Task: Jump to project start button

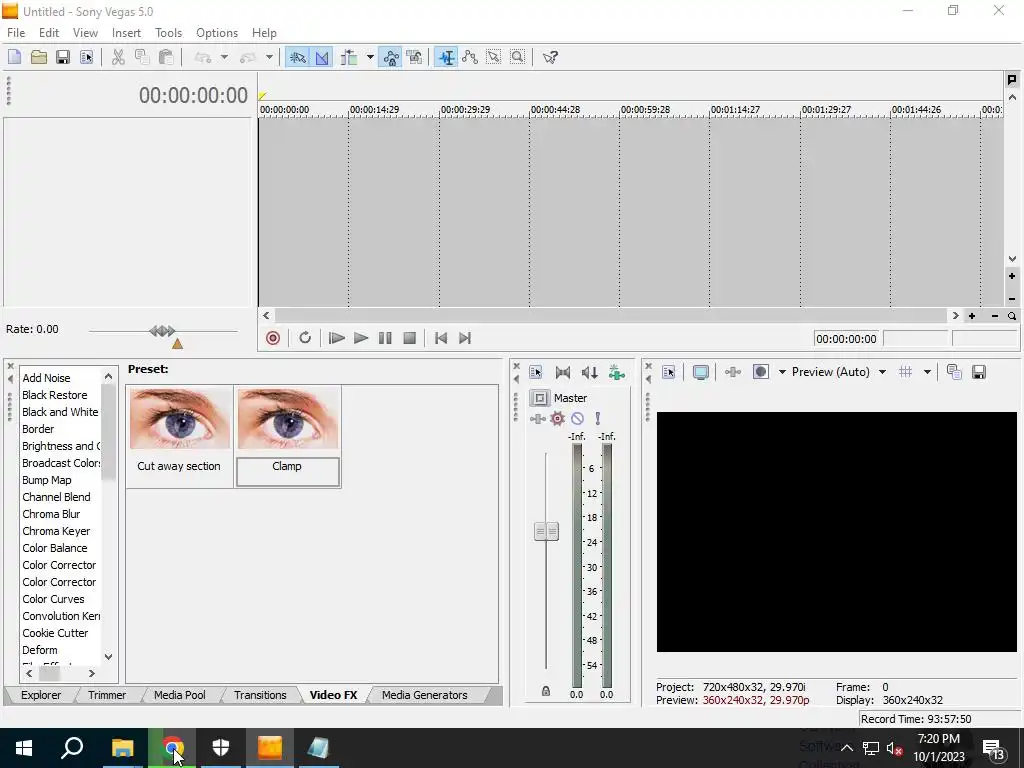Action: click(x=441, y=338)
